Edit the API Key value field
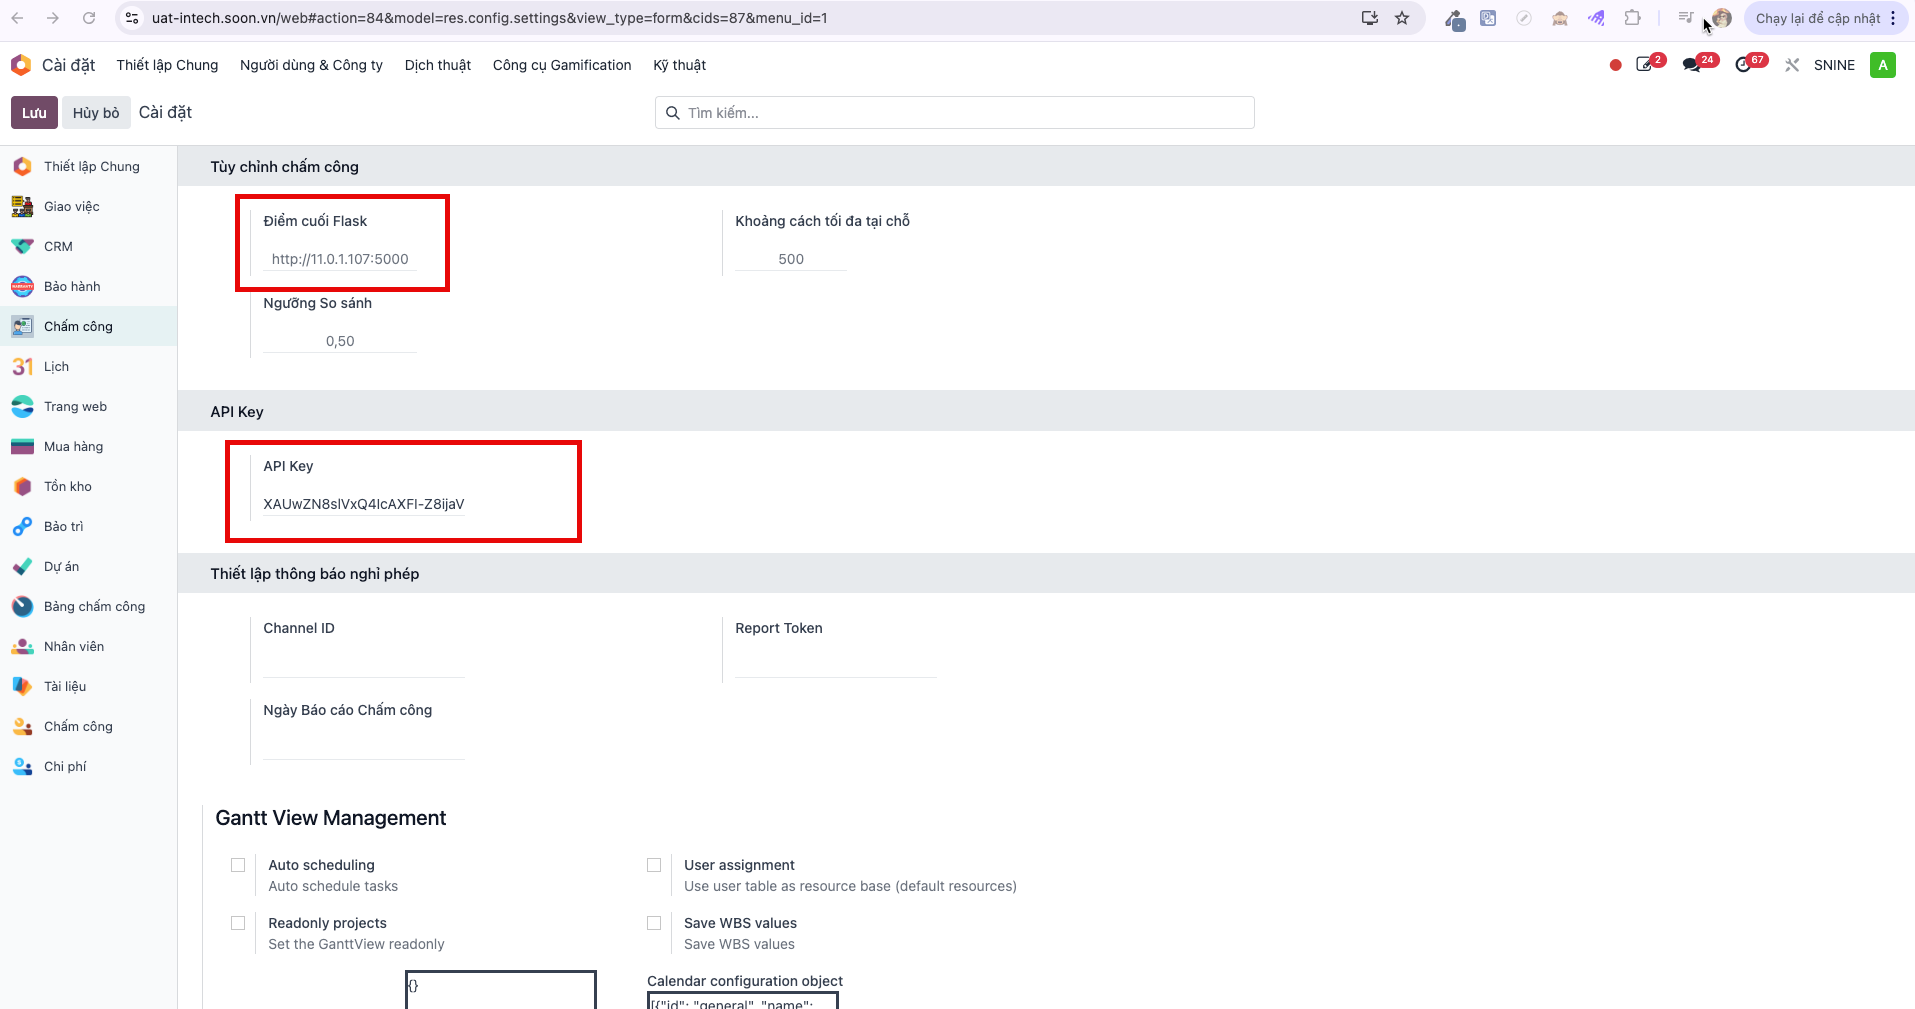 click(x=364, y=504)
